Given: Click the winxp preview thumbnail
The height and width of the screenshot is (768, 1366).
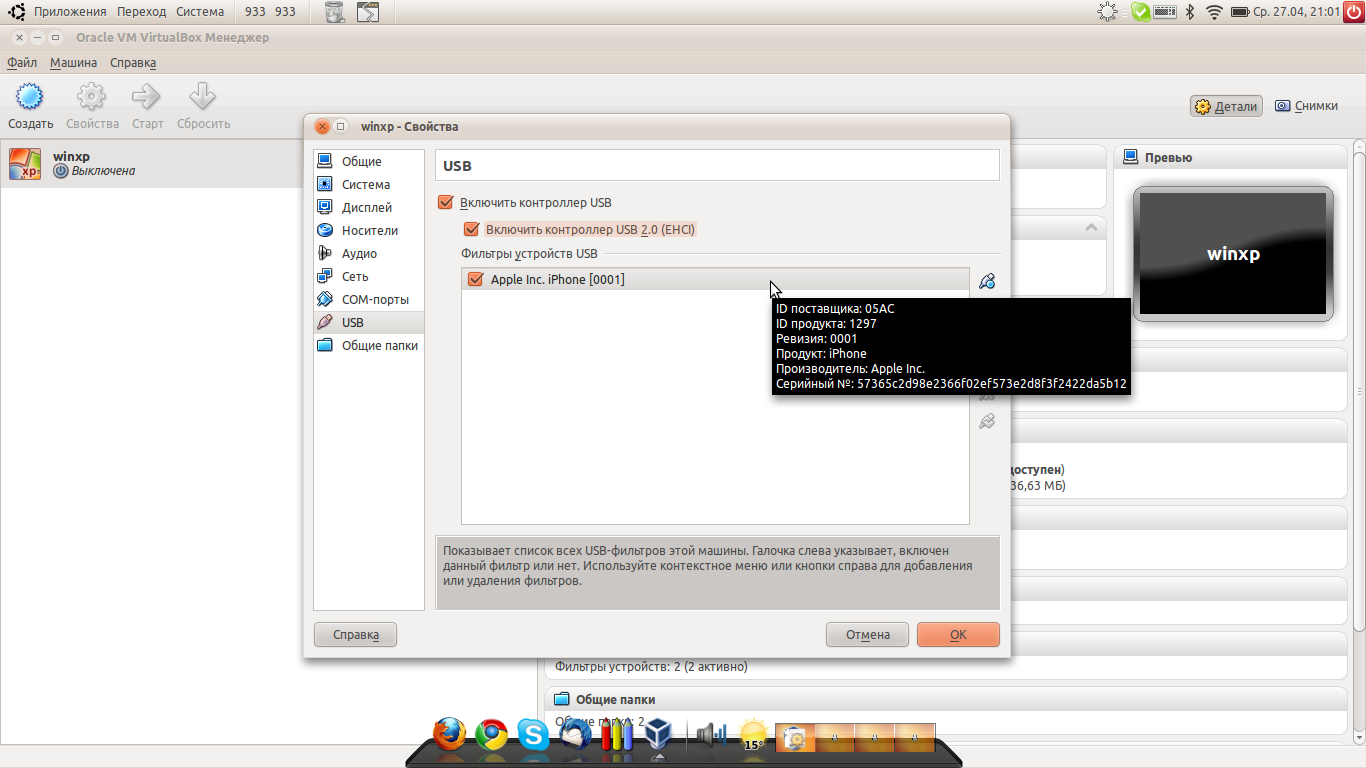Looking at the screenshot, I should pos(1233,254).
